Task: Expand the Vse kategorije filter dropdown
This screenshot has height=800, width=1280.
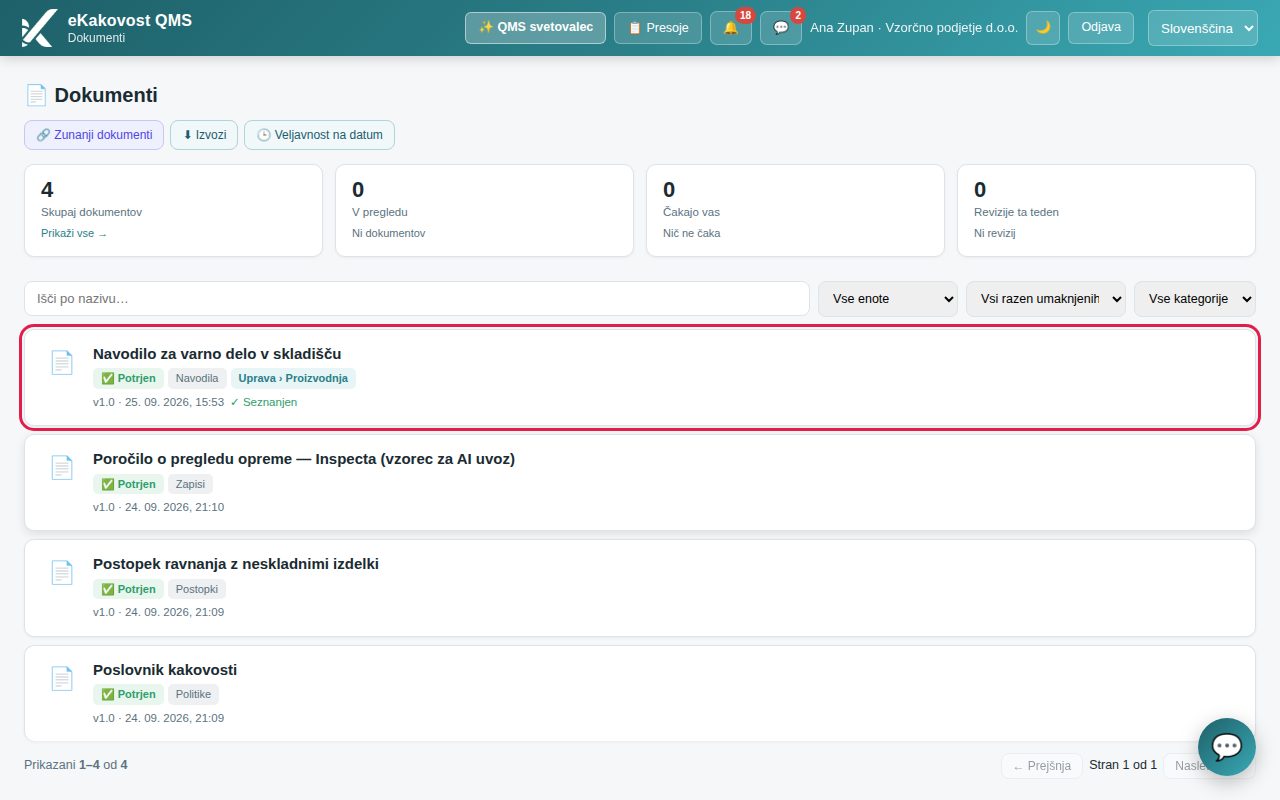Action: (1195, 299)
